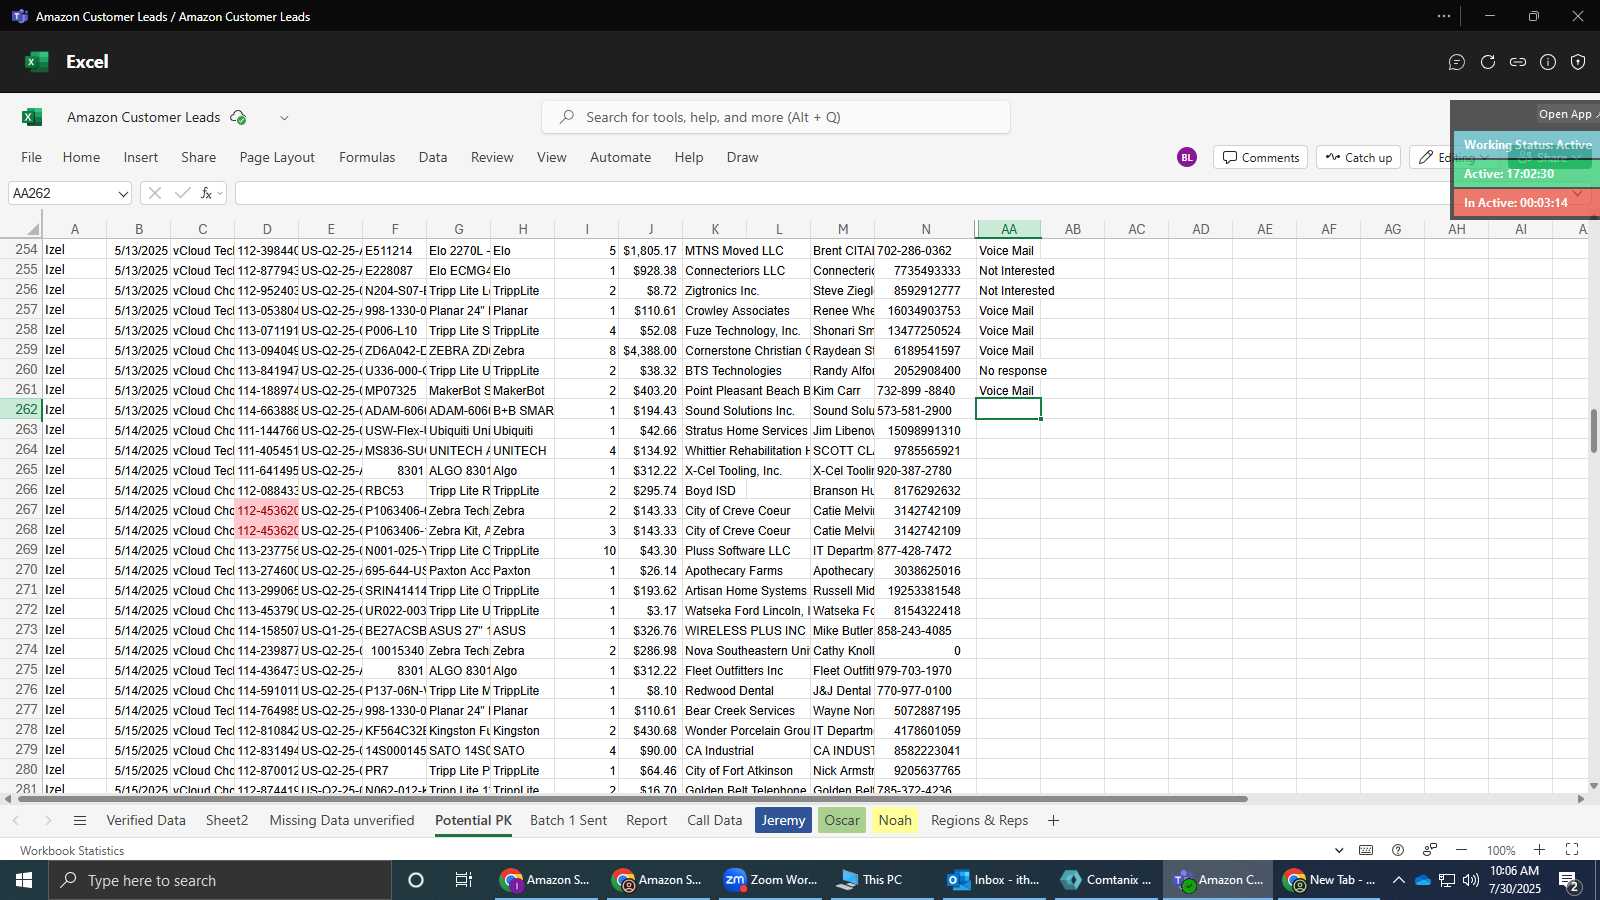The image size is (1600, 900).
Task: Open the File menu
Action: click(32, 157)
